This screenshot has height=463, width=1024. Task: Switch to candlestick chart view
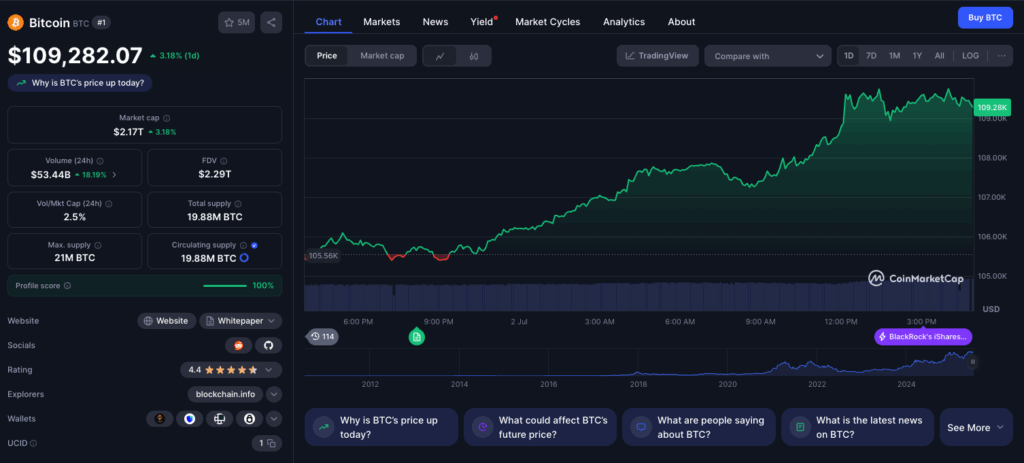click(x=474, y=56)
